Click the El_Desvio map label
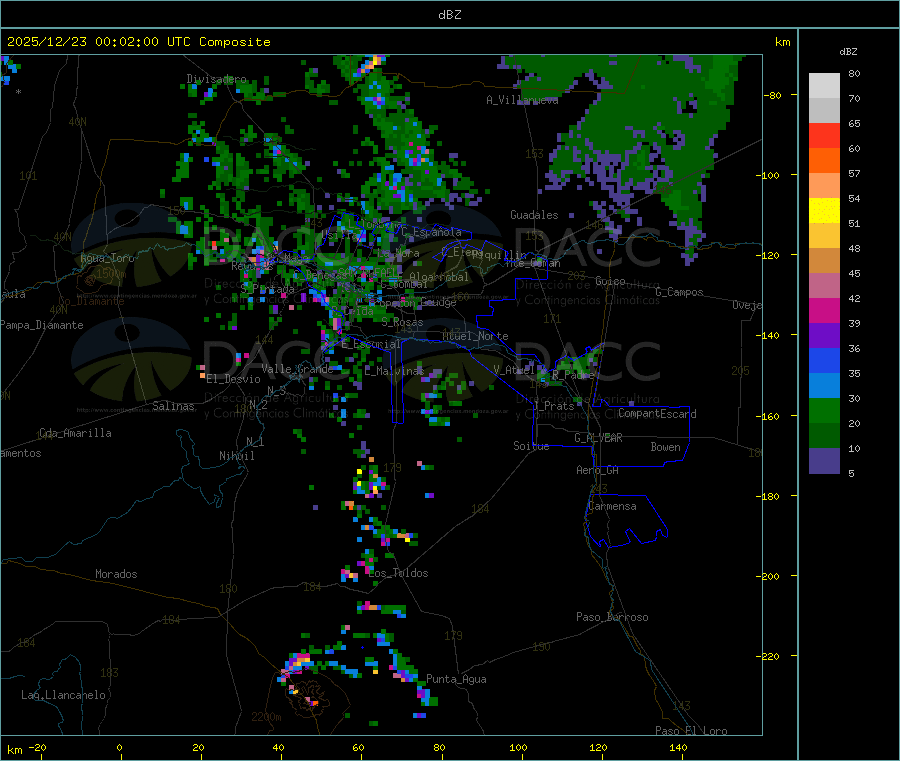 233,379
